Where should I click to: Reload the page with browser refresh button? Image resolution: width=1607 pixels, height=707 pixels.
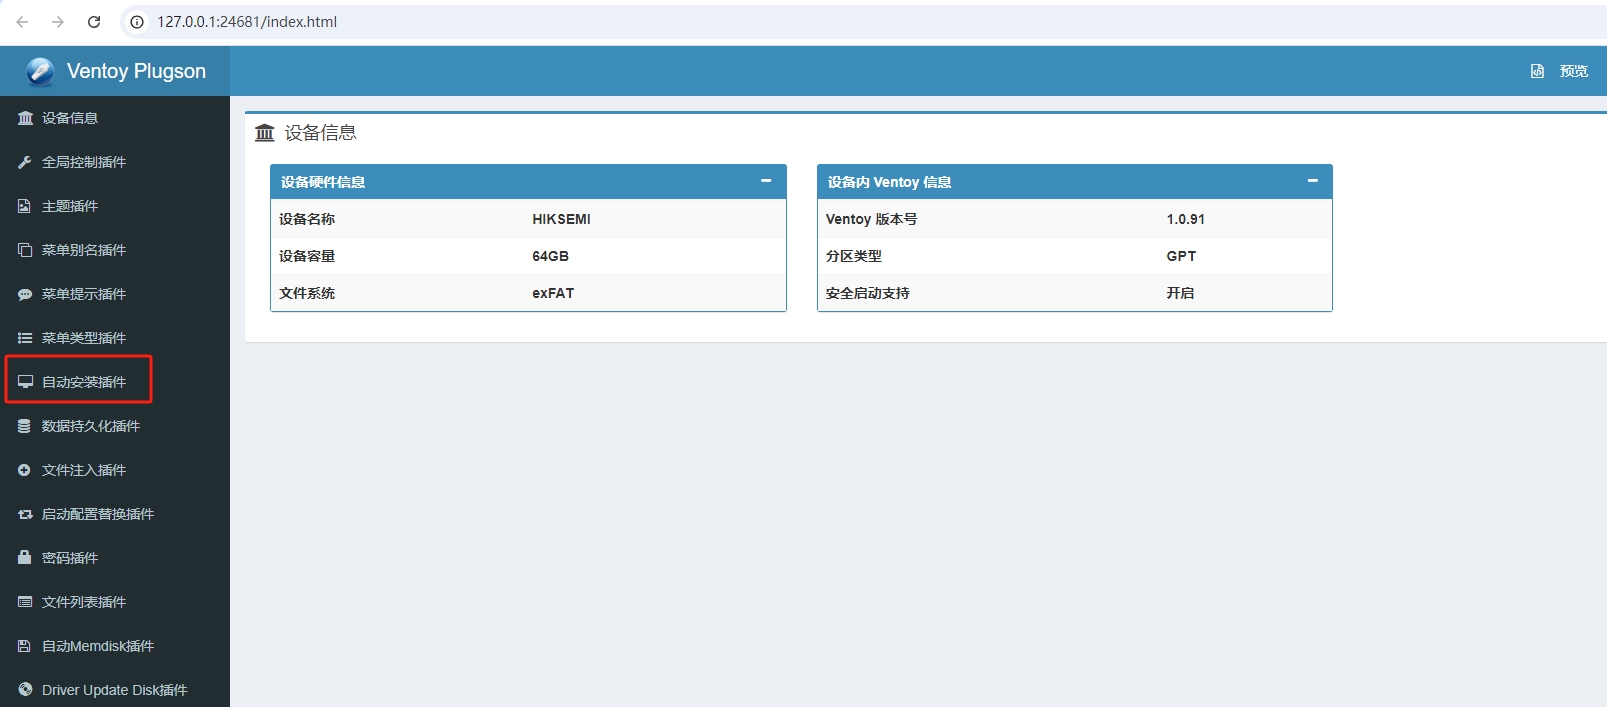pos(94,22)
